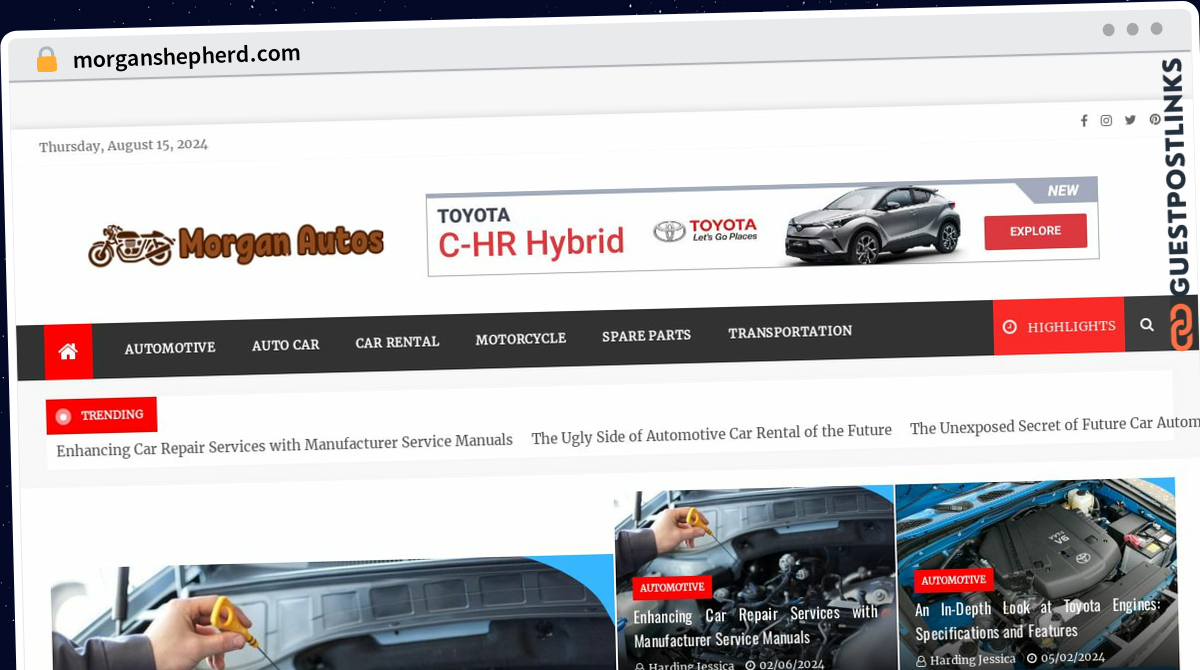
Task: Click the morganshepherd.com address text
Action: tap(187, 56)
